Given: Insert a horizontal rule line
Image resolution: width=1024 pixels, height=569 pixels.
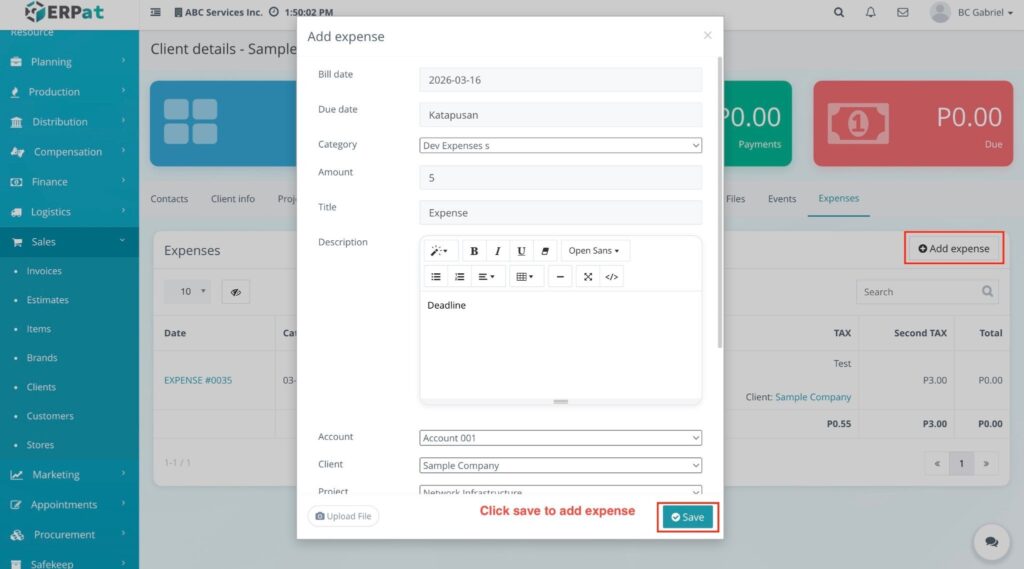Looking at the screenshot, I should click(560, 277).
